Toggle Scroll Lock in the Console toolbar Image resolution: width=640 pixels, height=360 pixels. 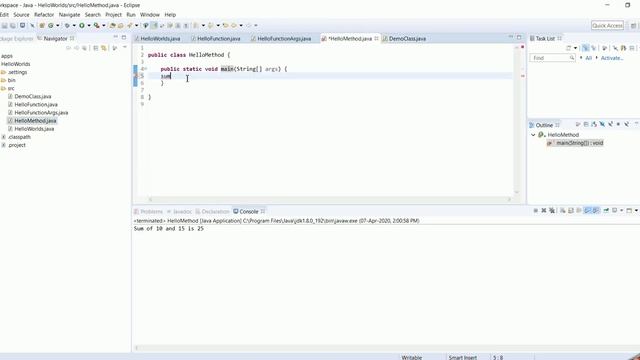click(x=571, y=211)
